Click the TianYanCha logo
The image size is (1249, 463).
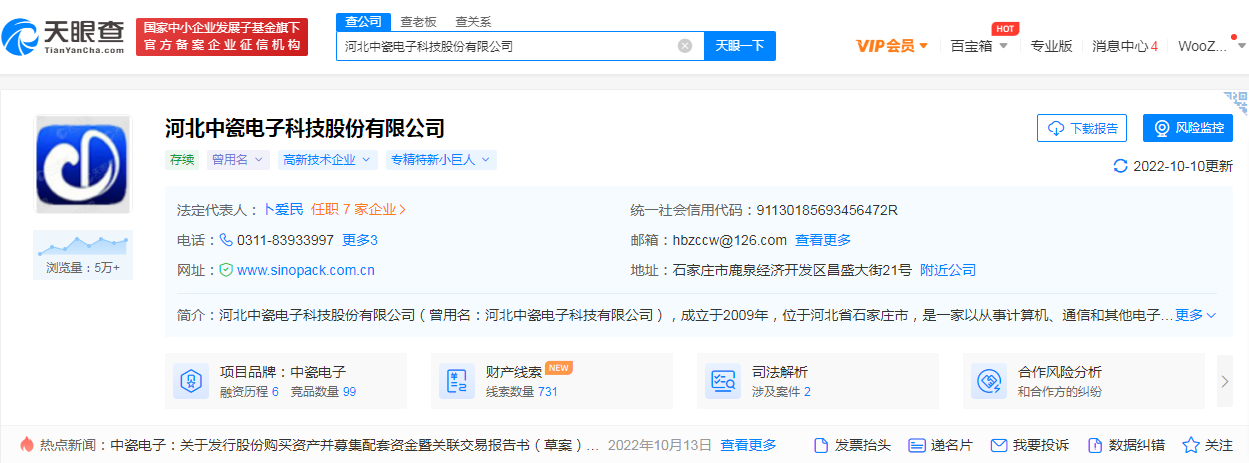click(x=63, y=37)
